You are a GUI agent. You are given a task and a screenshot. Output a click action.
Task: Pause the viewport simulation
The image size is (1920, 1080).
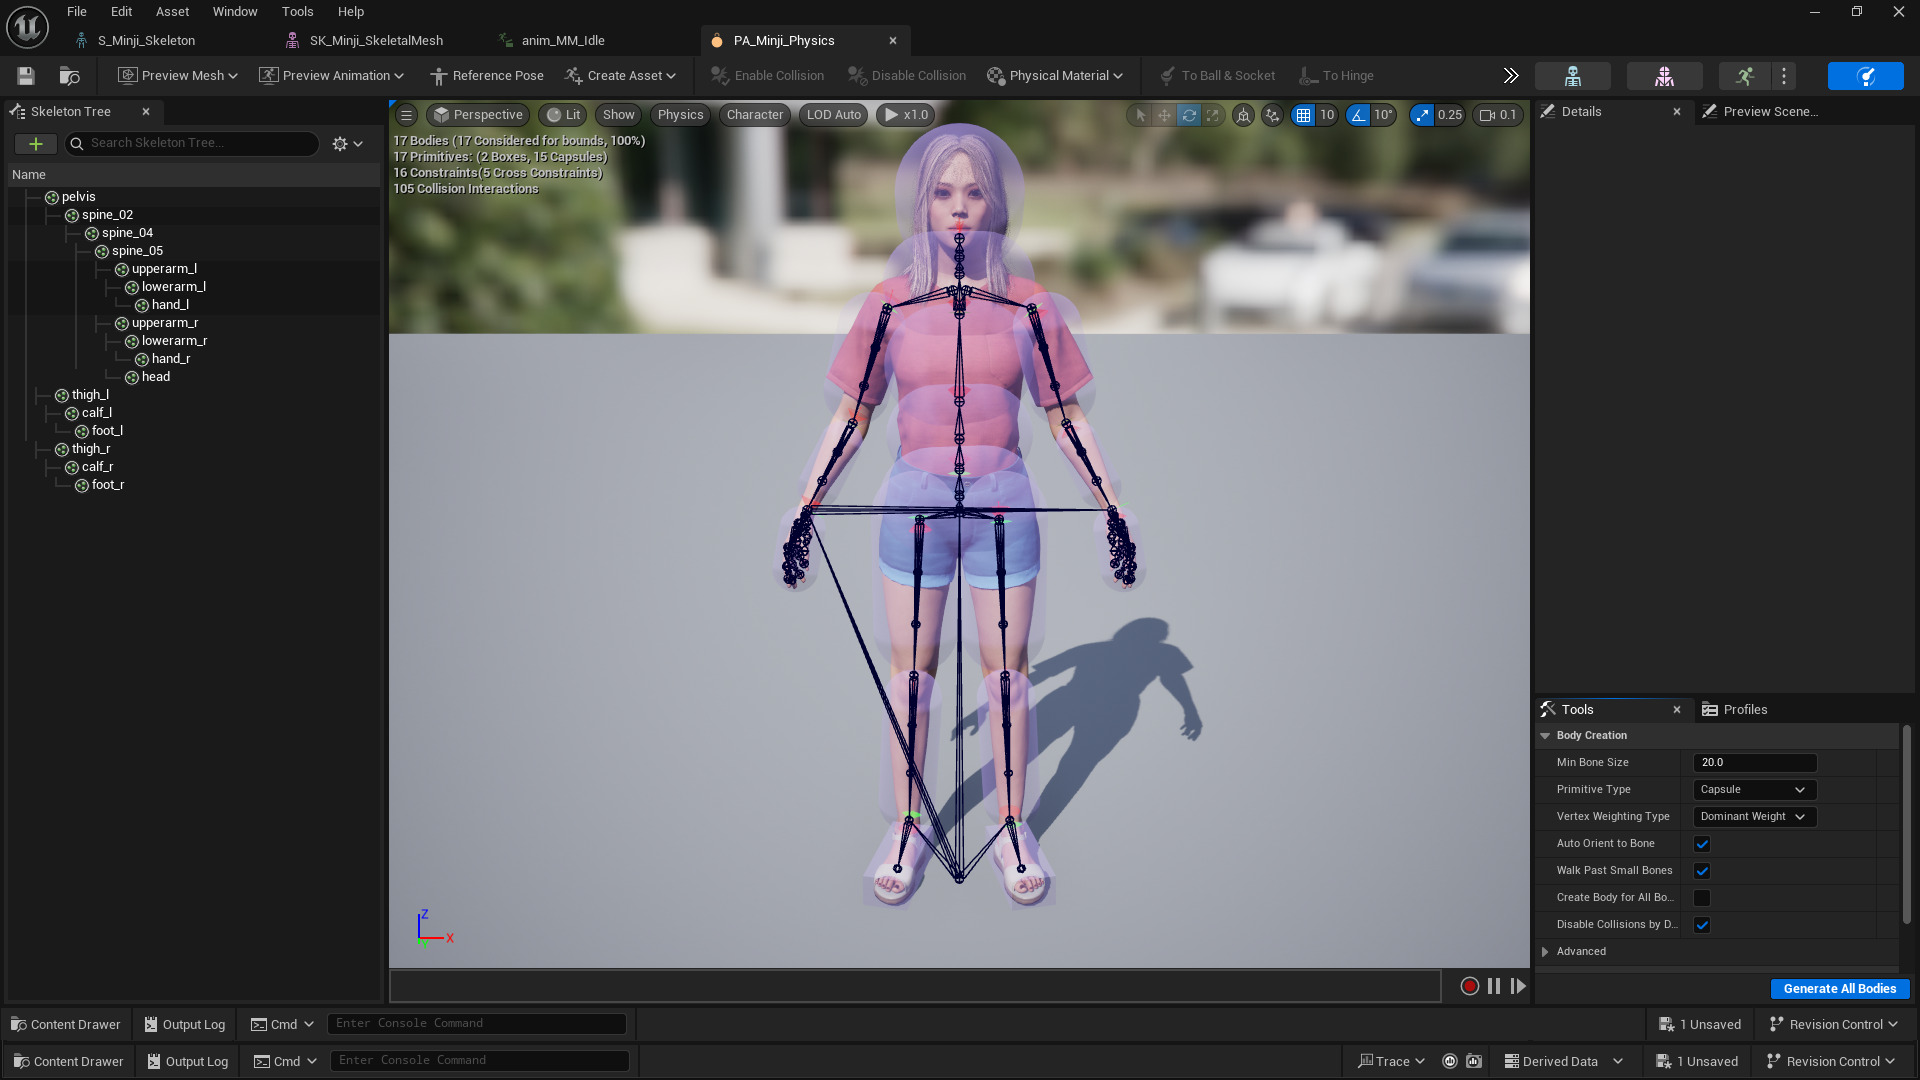[1494, 986]
